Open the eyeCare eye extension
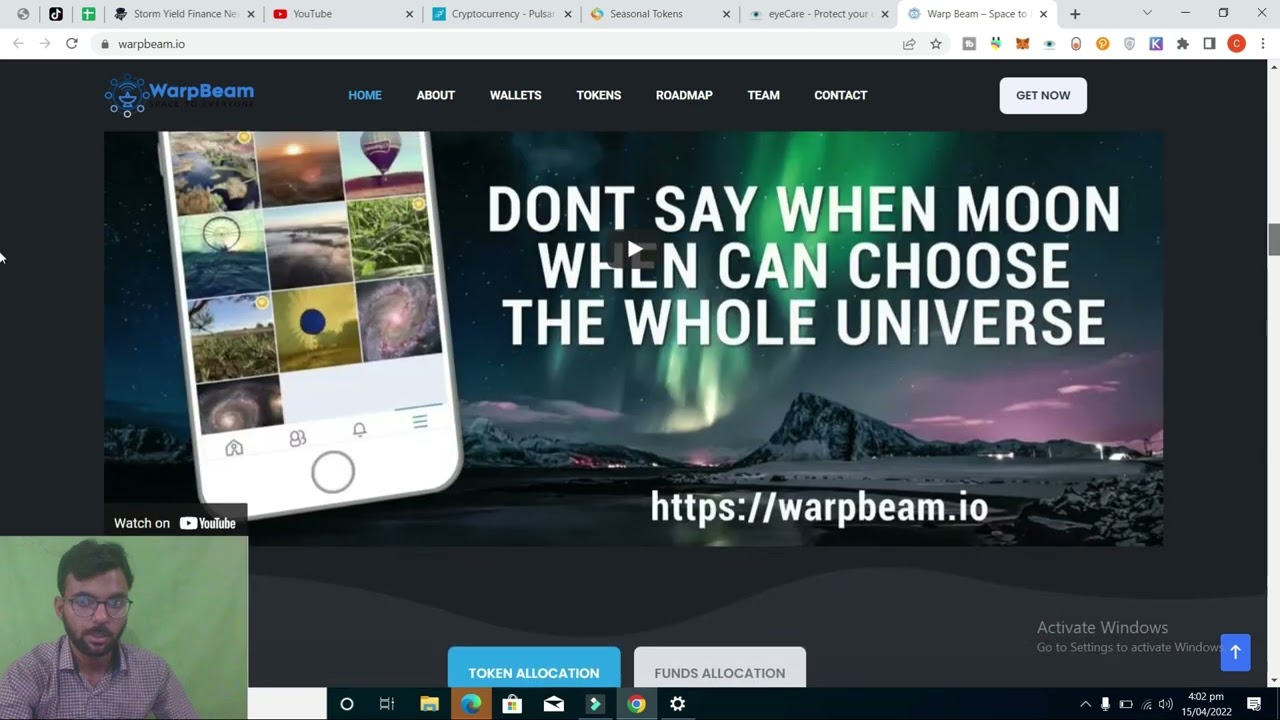 pyautogui.click(x=1049, y=44)
